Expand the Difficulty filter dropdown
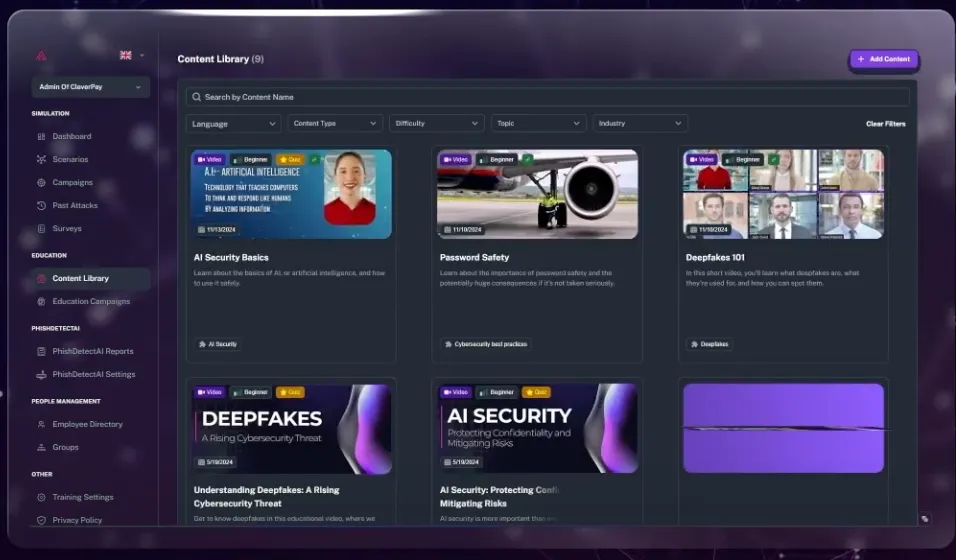The width and height of the screenshot is (956, 560). 437,123
